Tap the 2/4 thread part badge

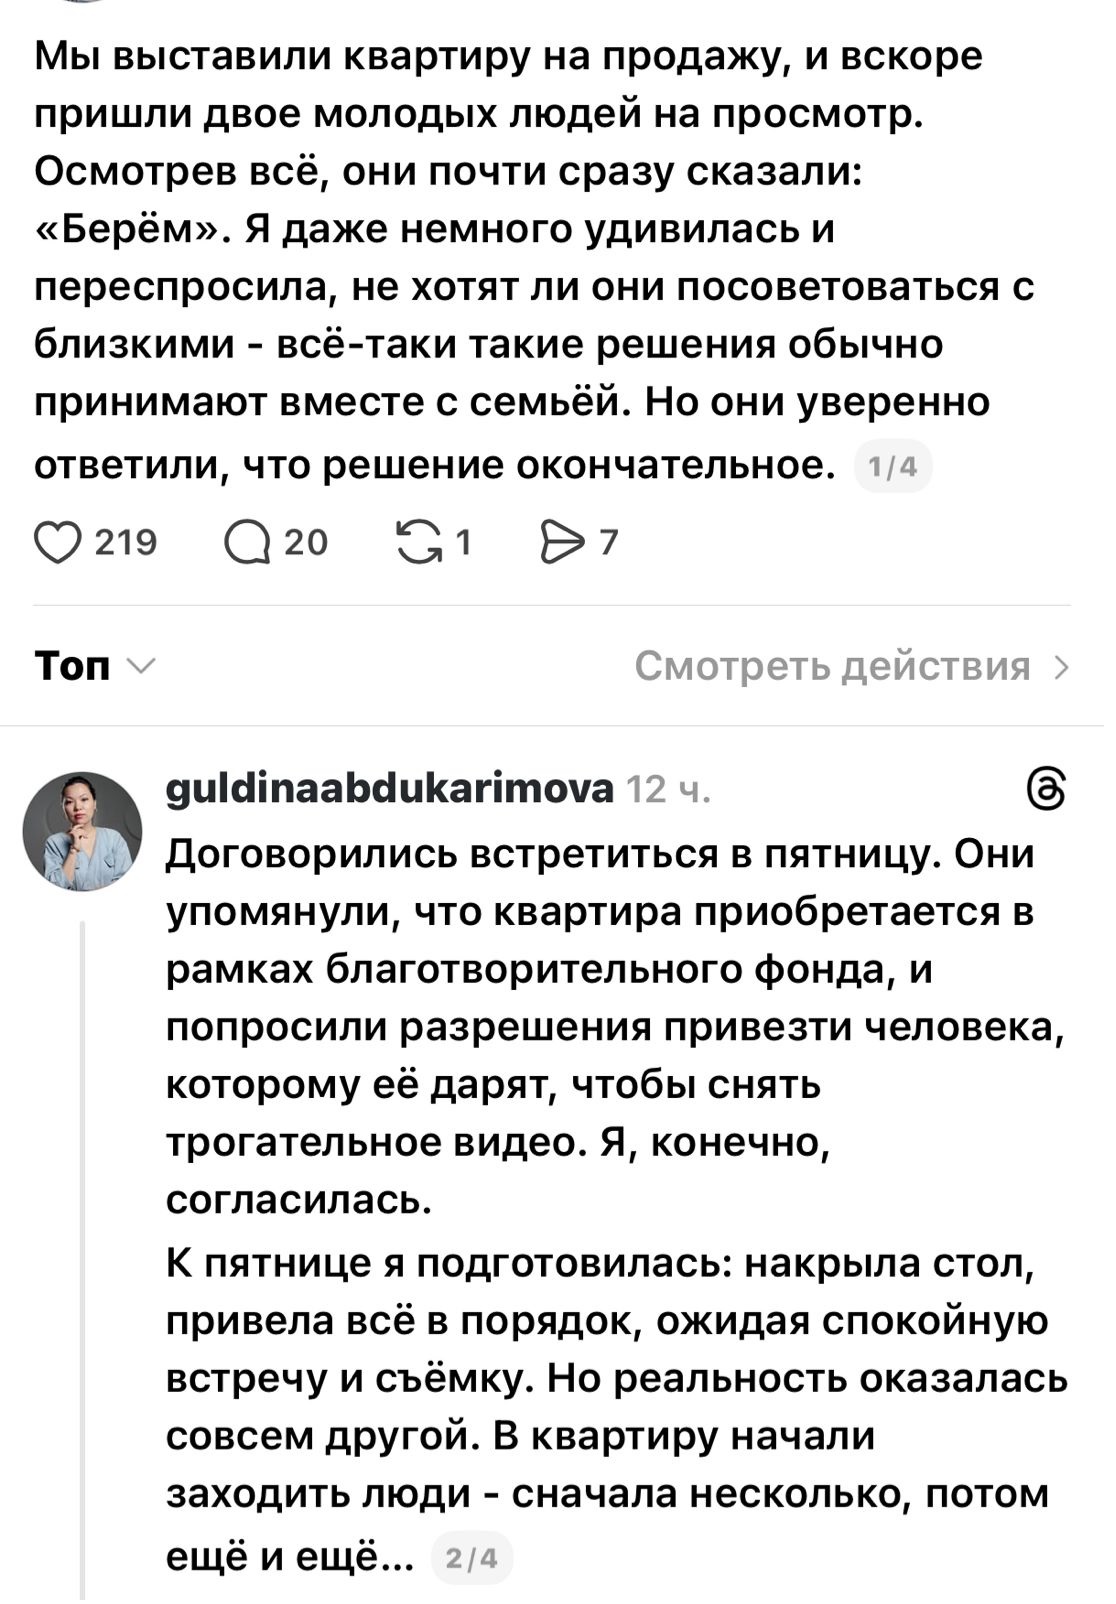(470, 1558)
